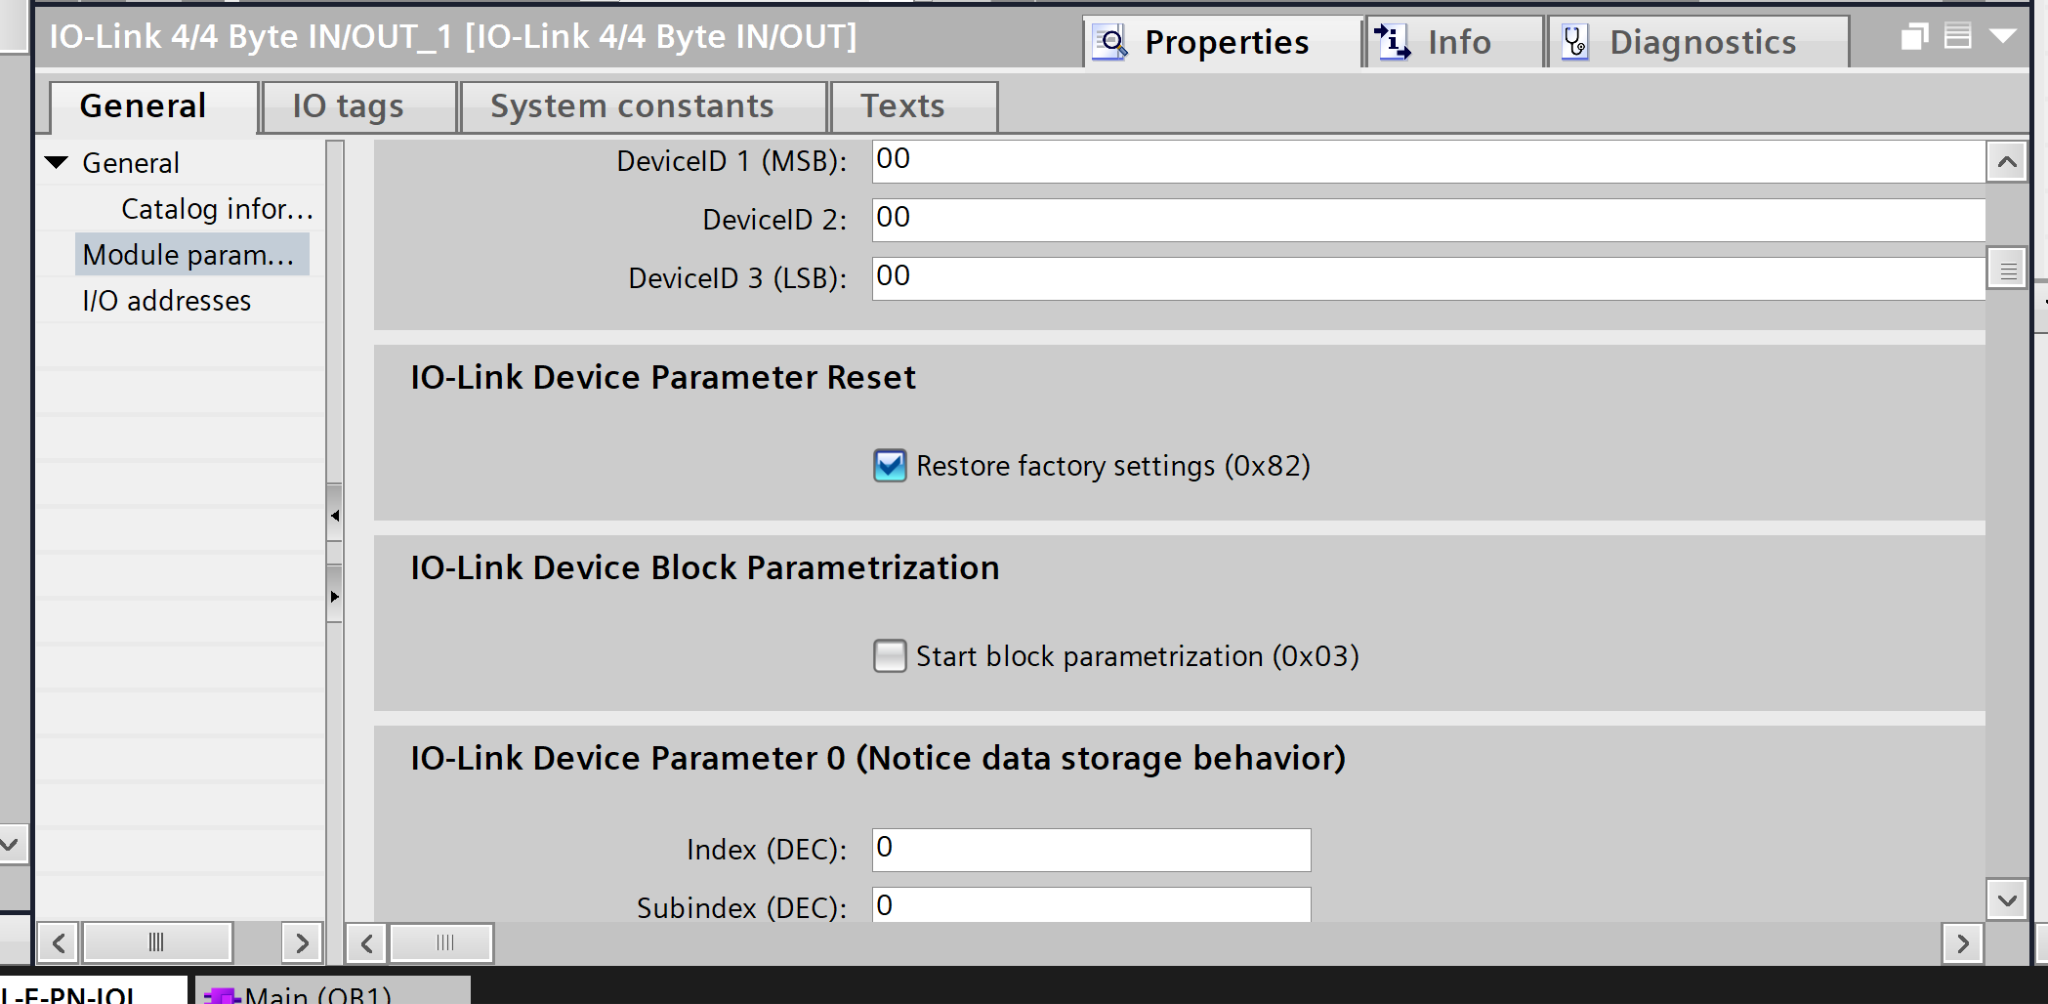Open the Properties tab magnifier icon
The height and width of the screenshot is (1004, 2048).
[1110, 42]
